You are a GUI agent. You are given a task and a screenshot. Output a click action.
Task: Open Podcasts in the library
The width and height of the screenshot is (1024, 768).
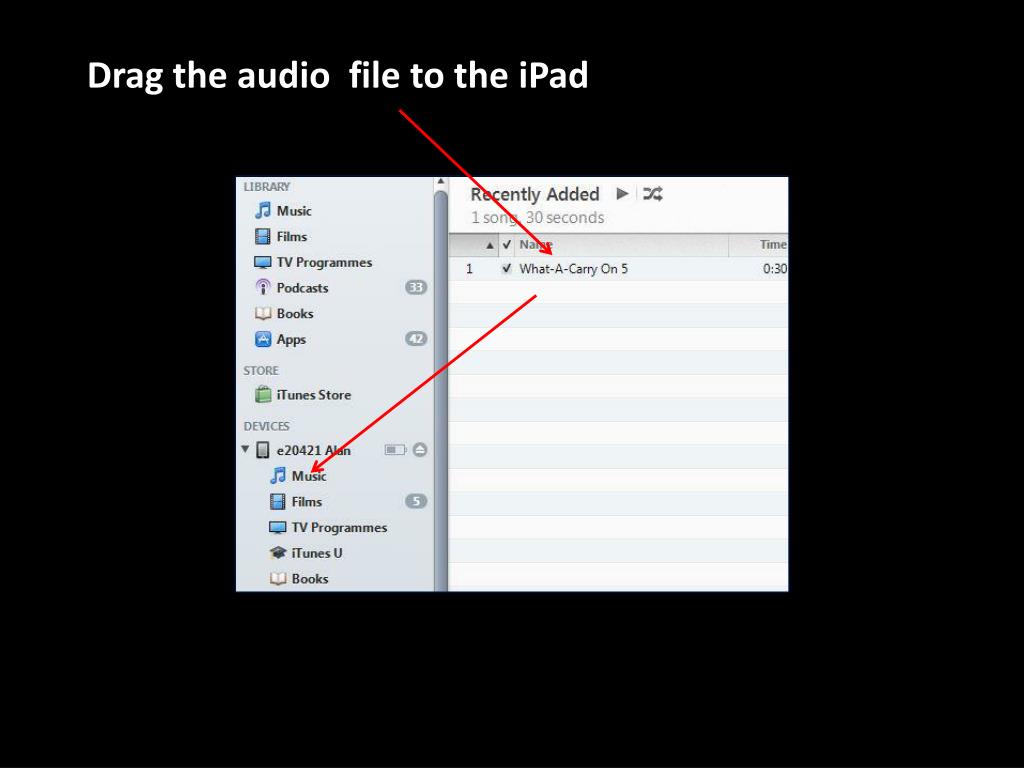[291, 288]
